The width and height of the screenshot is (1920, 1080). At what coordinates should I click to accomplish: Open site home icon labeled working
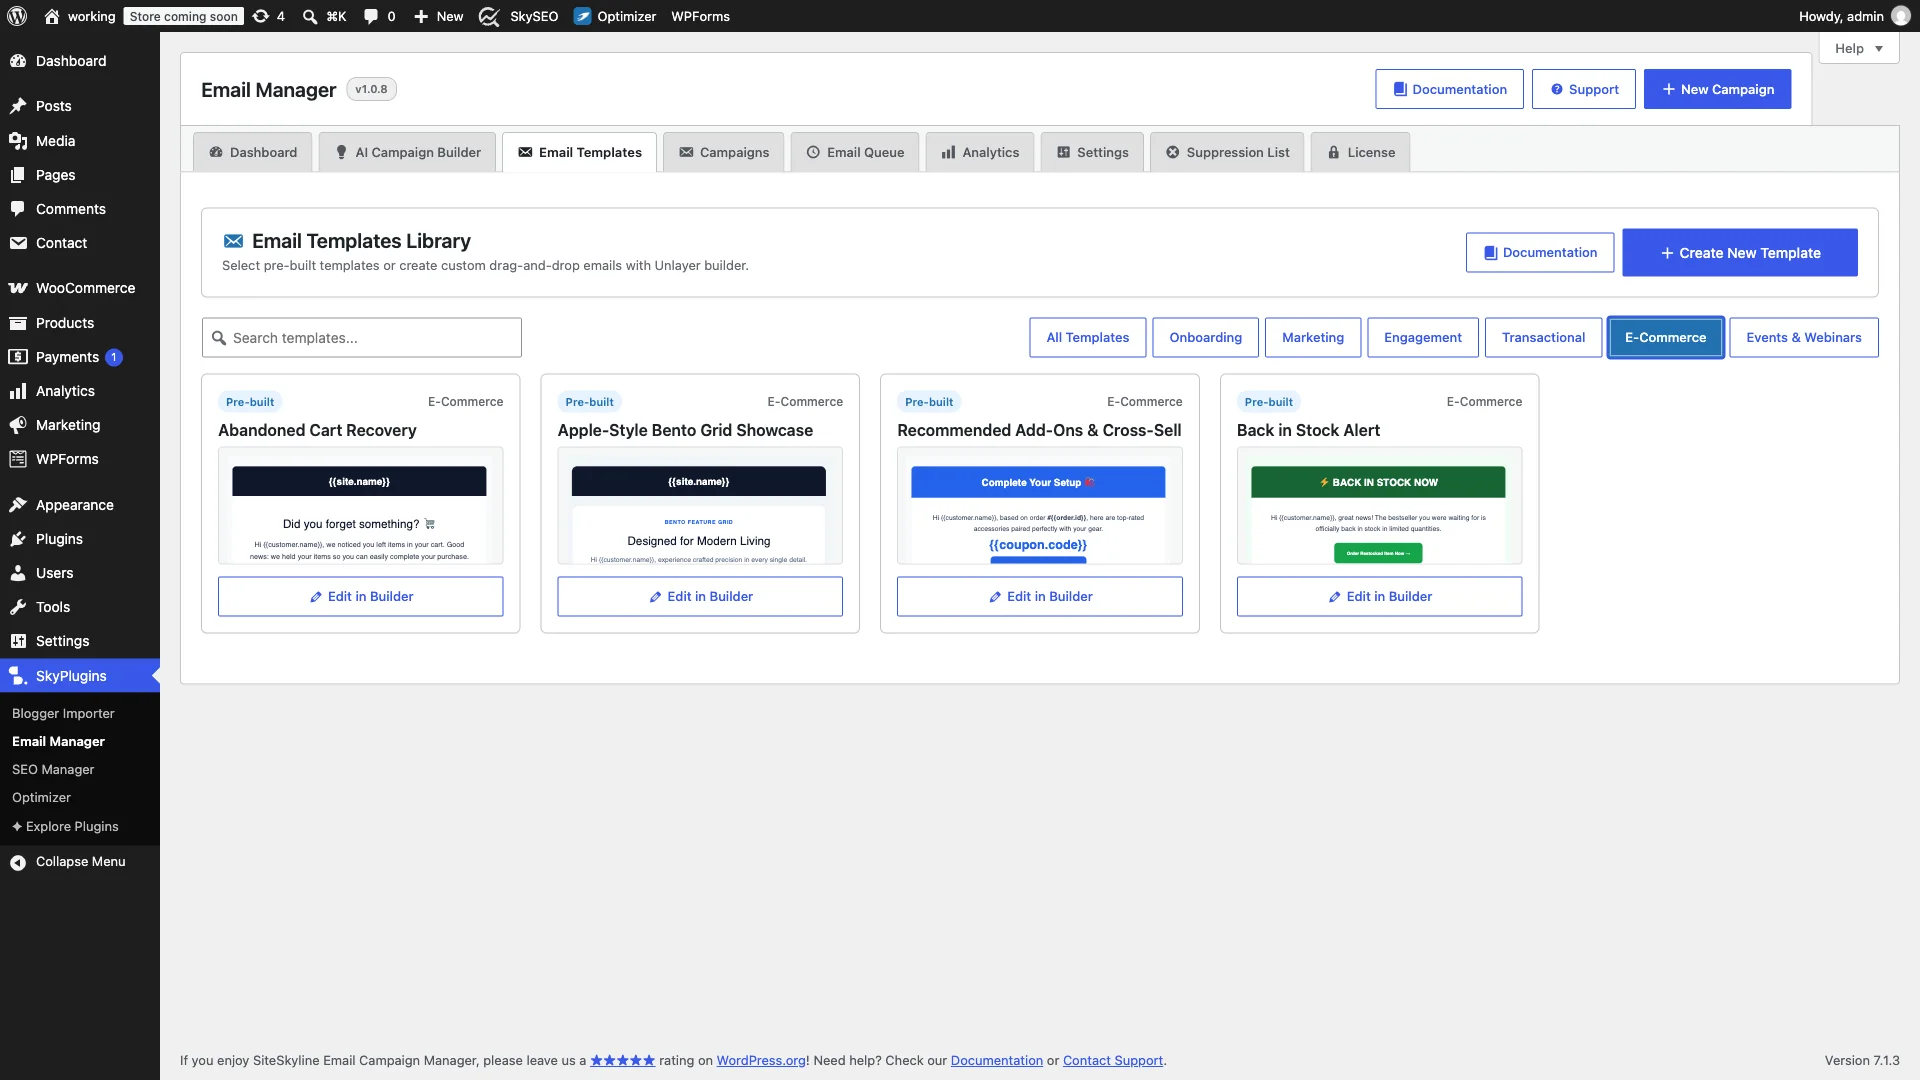pyautogui.click(x=52, y=16)
